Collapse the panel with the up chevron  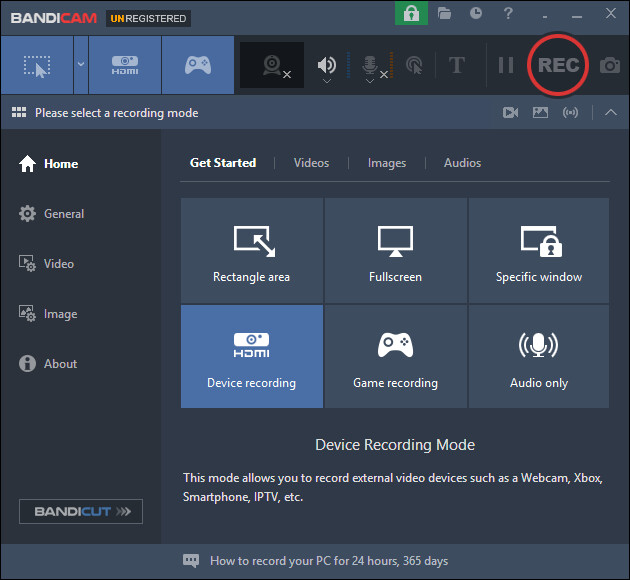pos(611,113)
